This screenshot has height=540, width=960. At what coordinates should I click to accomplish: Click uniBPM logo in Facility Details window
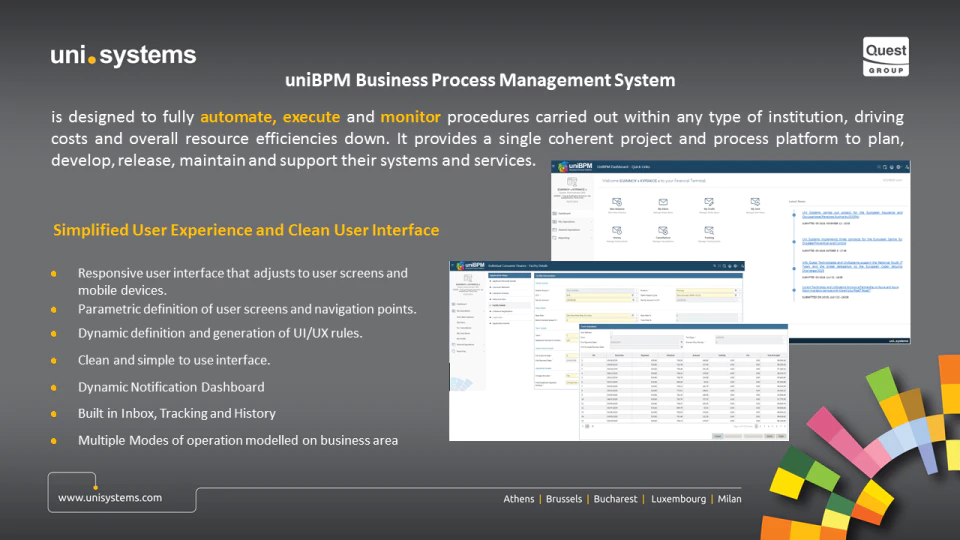pos(470,266)
